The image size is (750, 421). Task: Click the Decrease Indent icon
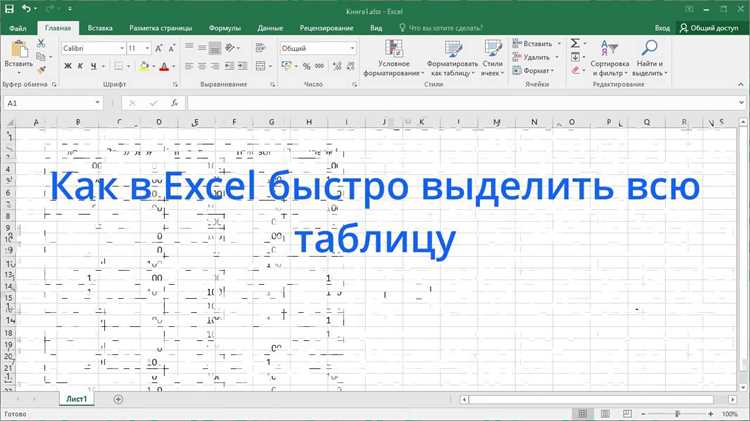point(230,66)
